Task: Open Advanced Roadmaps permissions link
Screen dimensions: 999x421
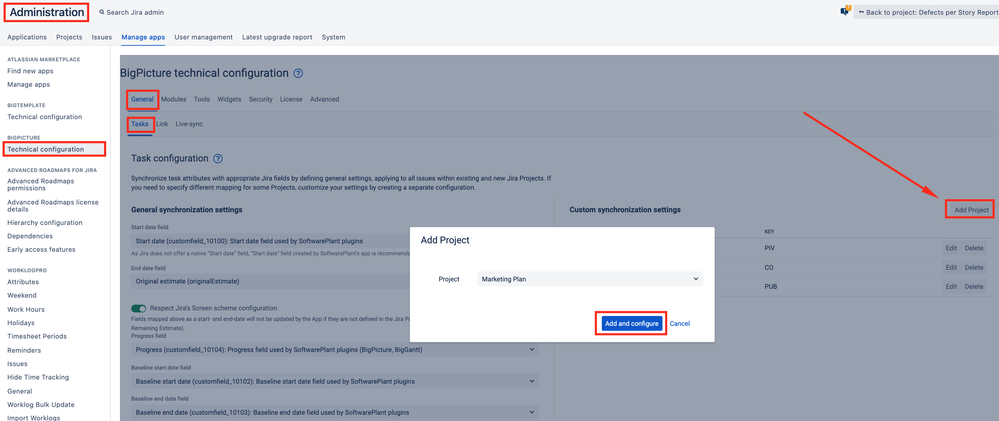Action: click(40, 185)
